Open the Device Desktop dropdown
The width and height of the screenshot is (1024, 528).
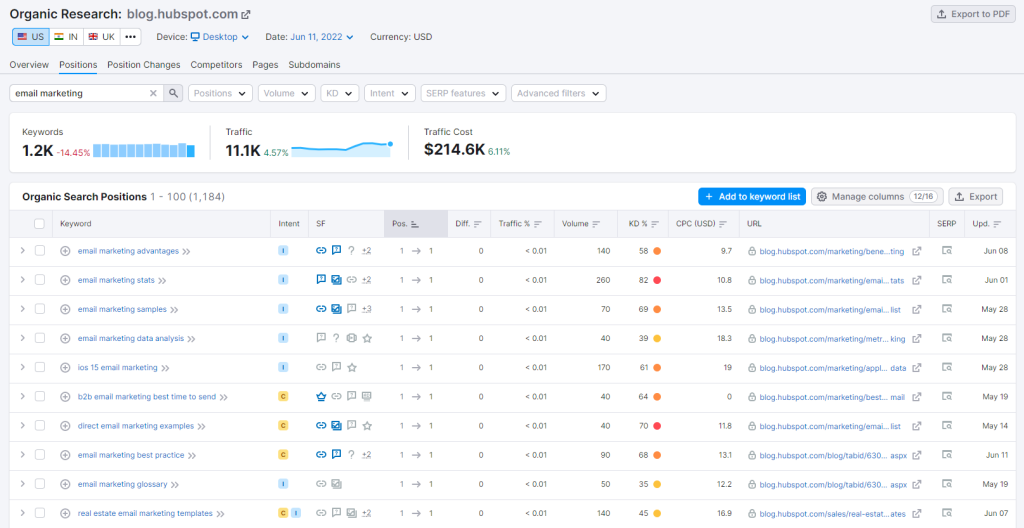click(x=220, y=37)
